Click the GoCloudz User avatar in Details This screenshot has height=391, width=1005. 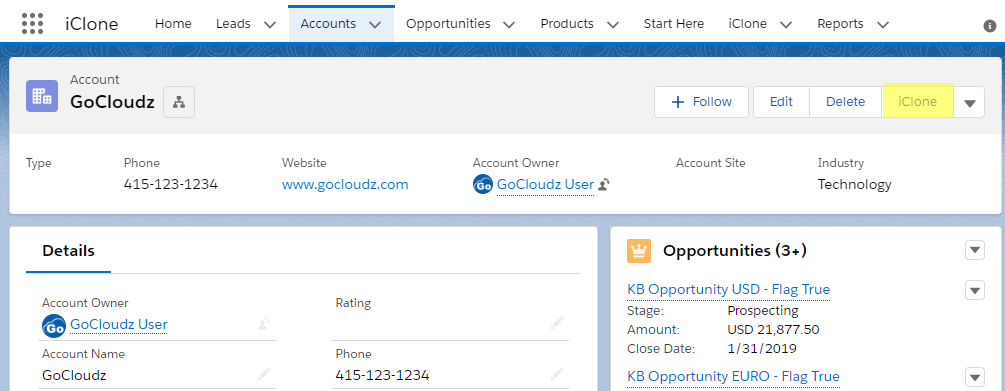(54, 326)
